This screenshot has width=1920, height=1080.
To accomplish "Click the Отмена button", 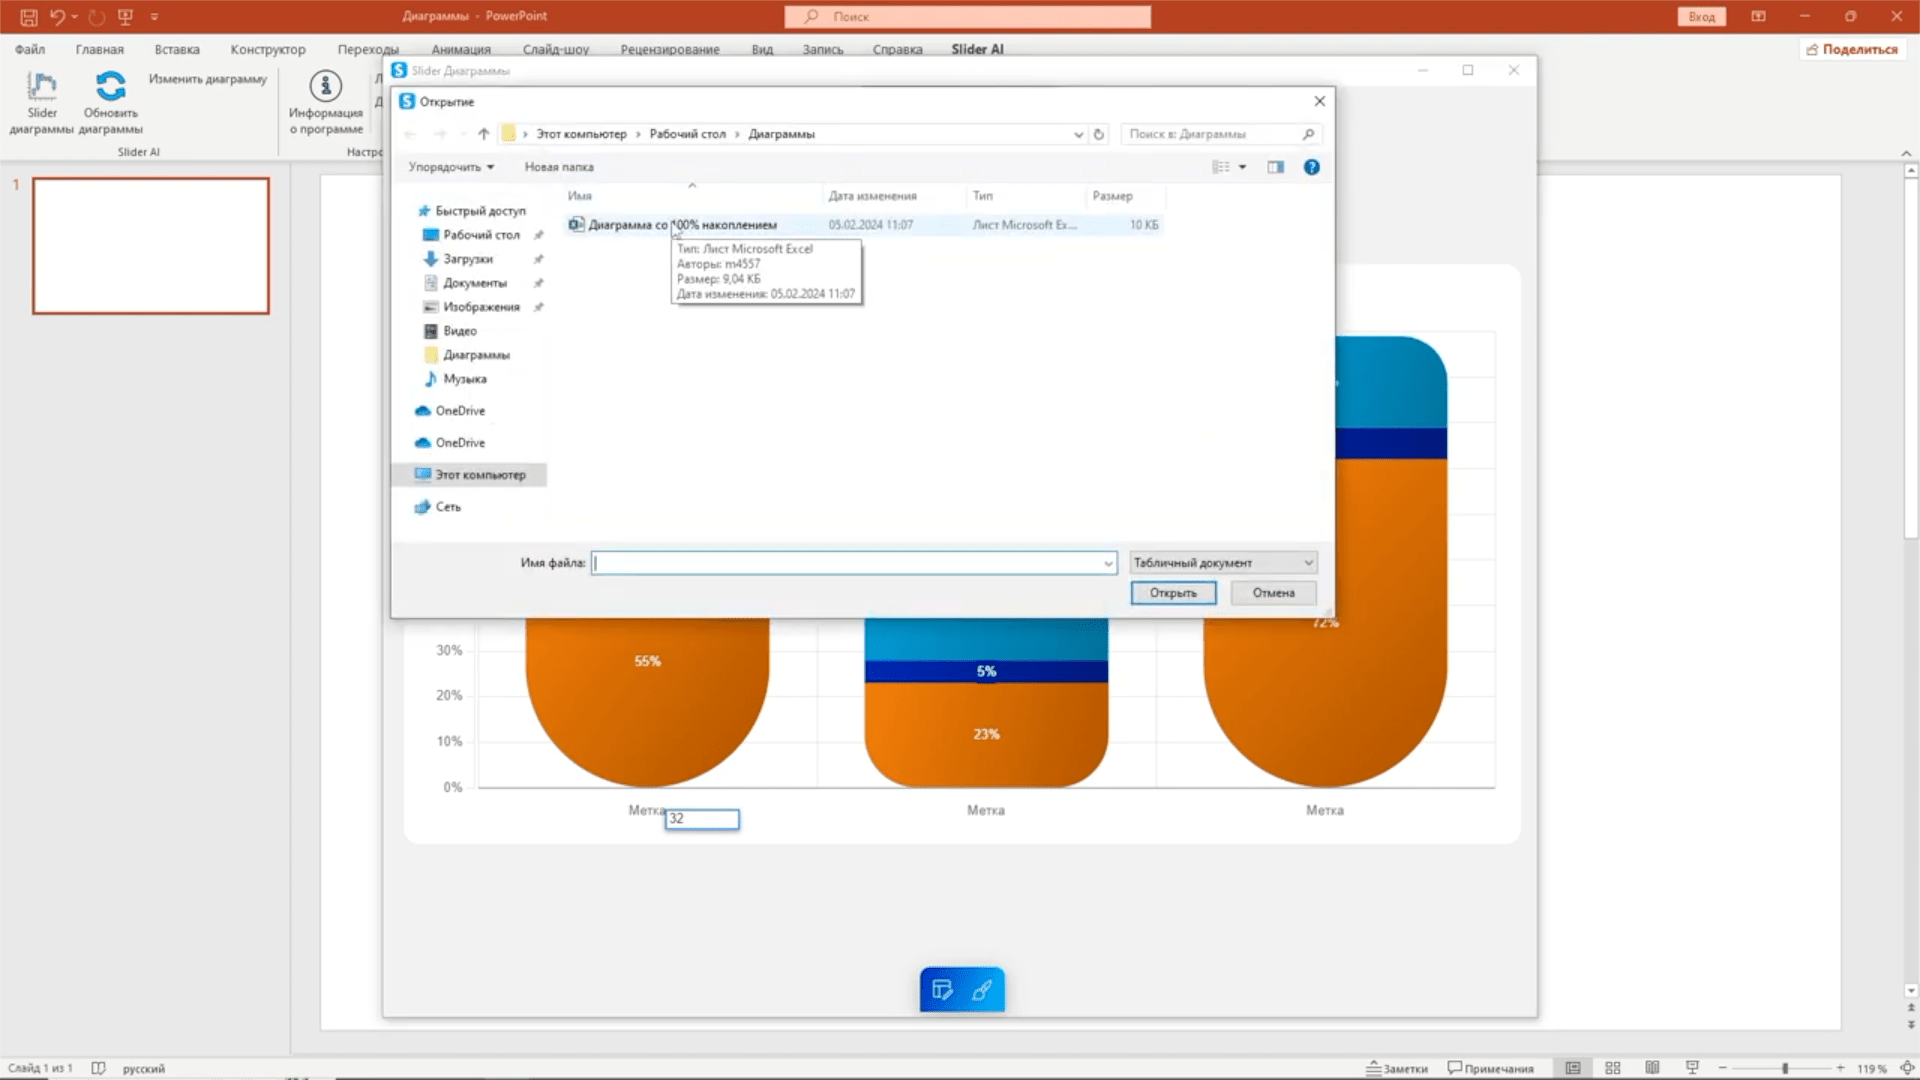I will (1273, 593).
